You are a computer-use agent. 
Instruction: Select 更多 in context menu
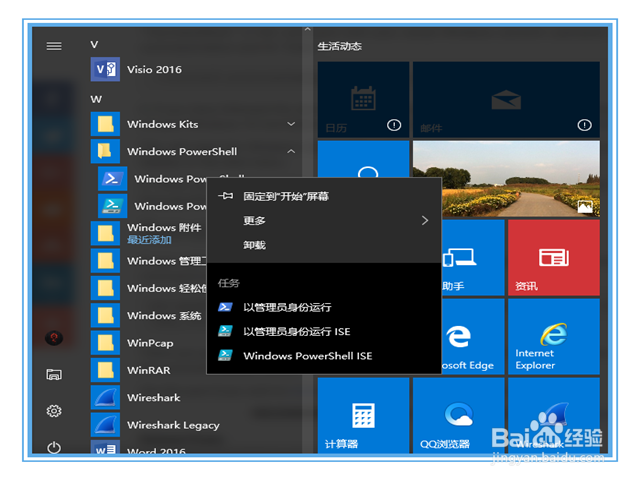(324, 221)
